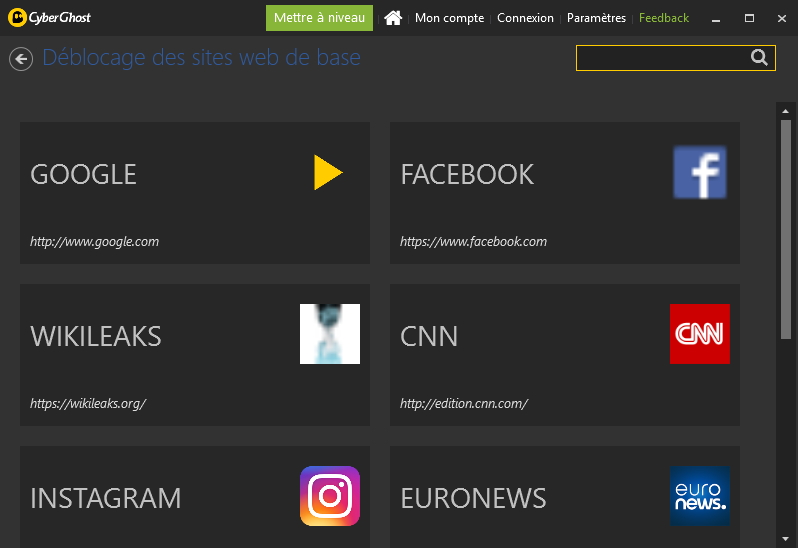Select the WIKILEAKS title text
This screenshot has width=798, height=548.
[x=96, y=336]
